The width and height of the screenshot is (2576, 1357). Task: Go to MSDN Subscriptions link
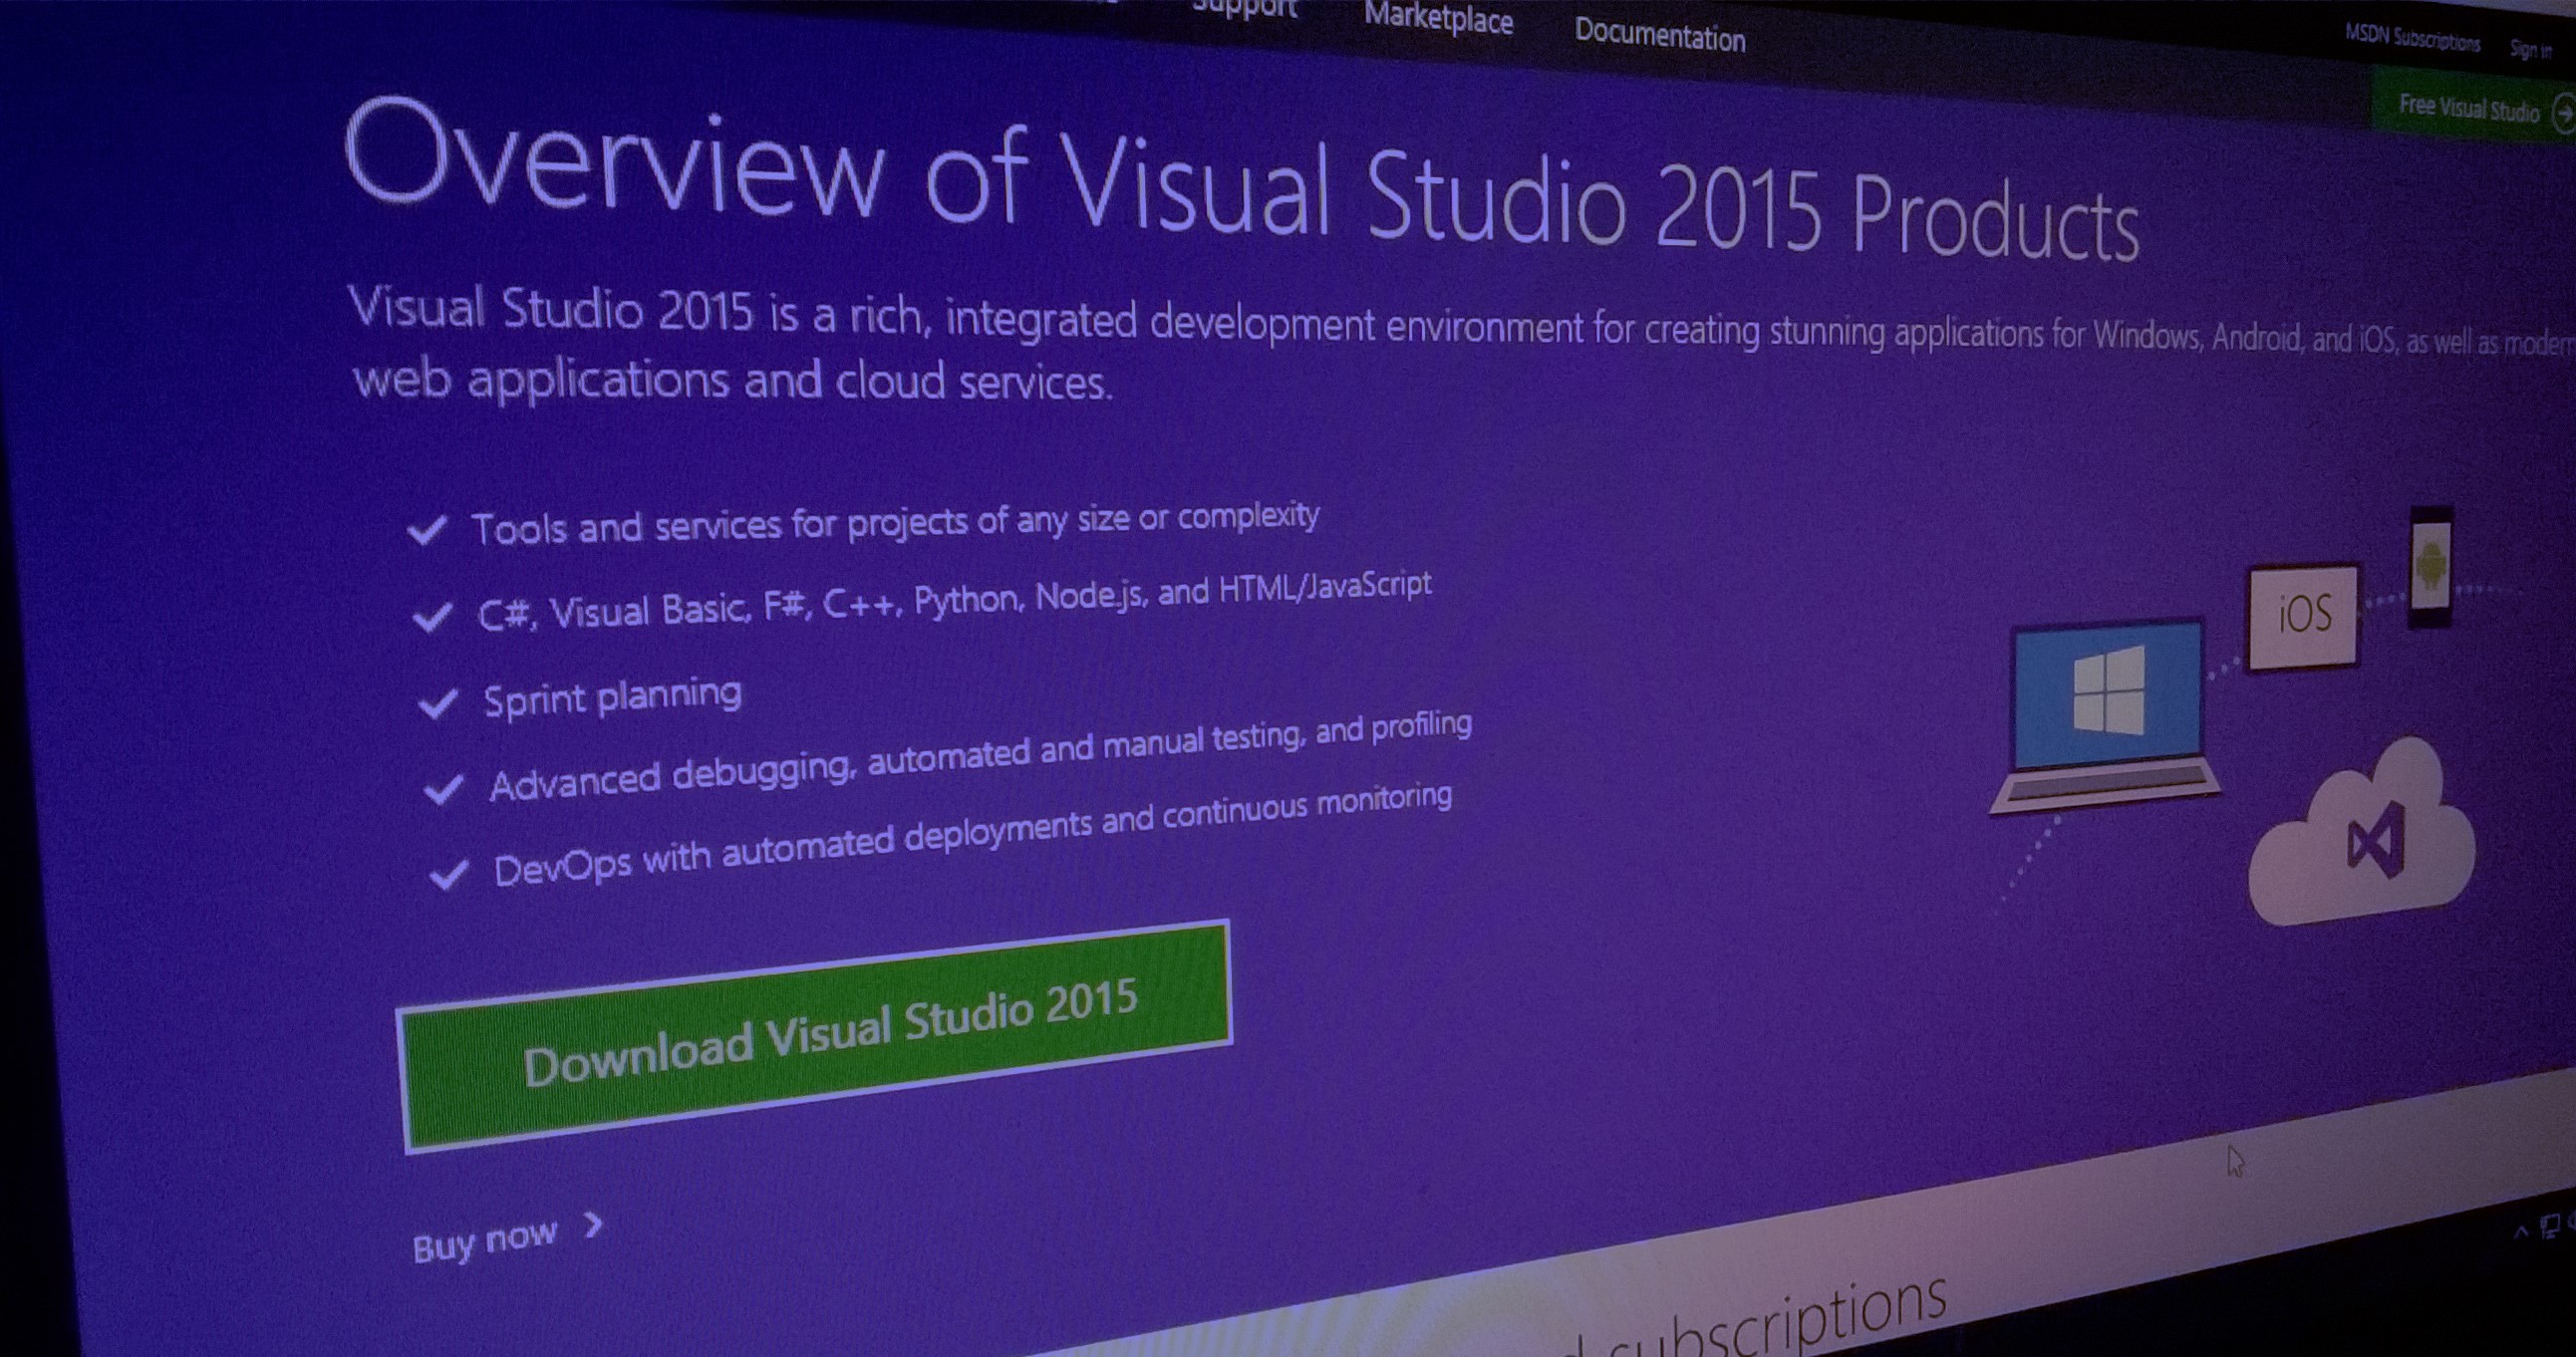click(2412, 39)
